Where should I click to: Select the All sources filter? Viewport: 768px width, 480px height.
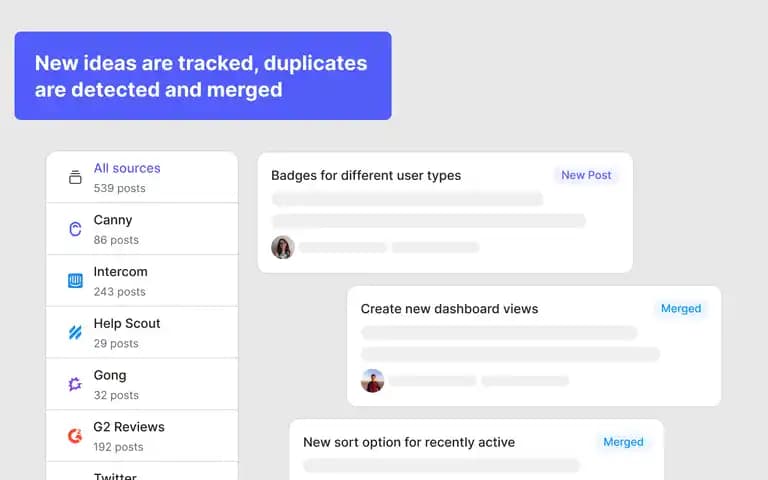(x=142, y=177)
